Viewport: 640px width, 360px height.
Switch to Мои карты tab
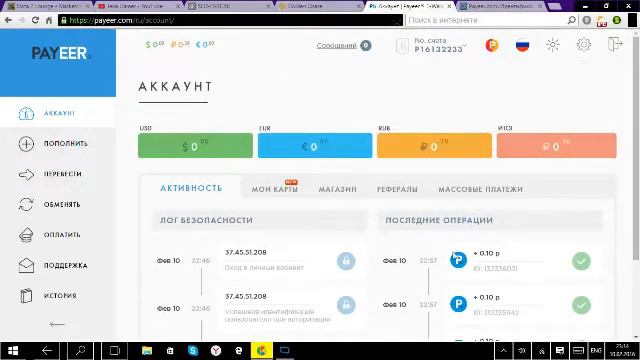(x=274, y=189)
